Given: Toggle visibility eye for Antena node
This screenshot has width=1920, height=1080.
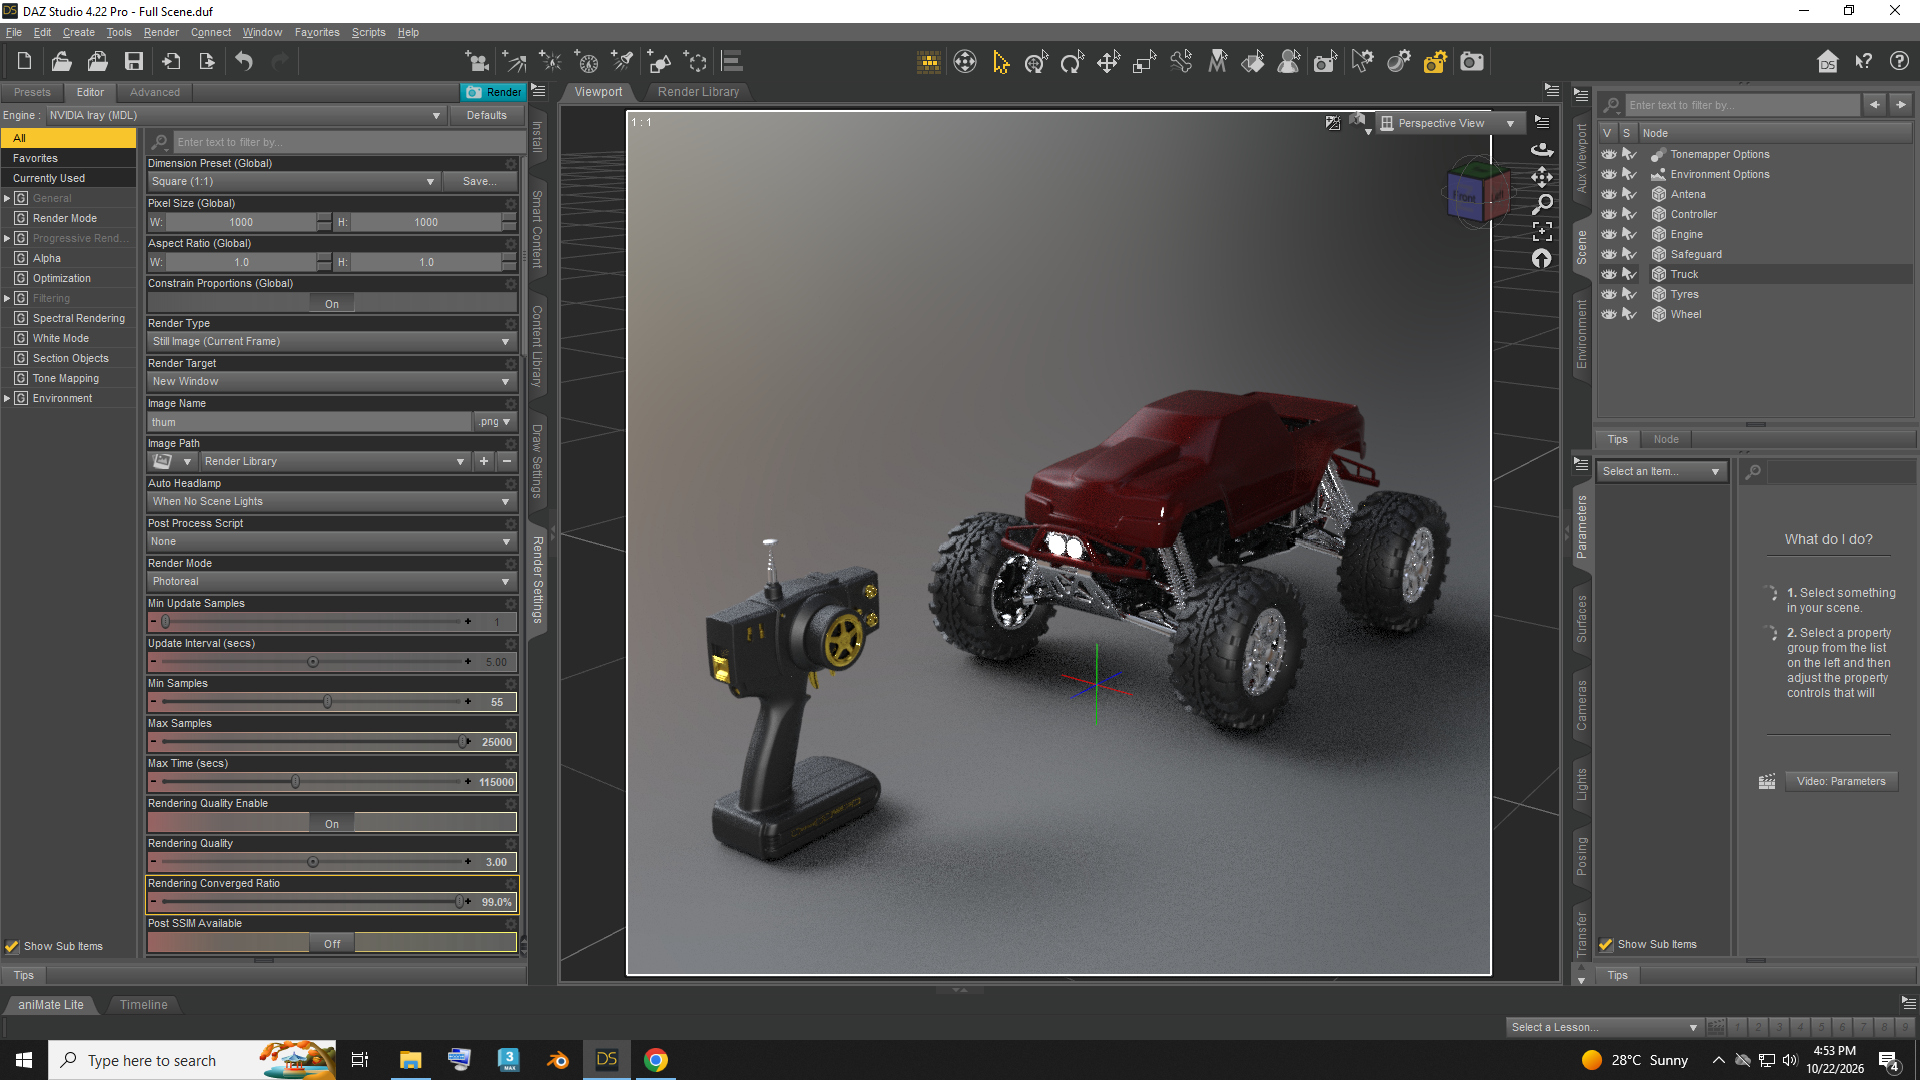Looking at the screenshot, I should (x=1608, y=194).
